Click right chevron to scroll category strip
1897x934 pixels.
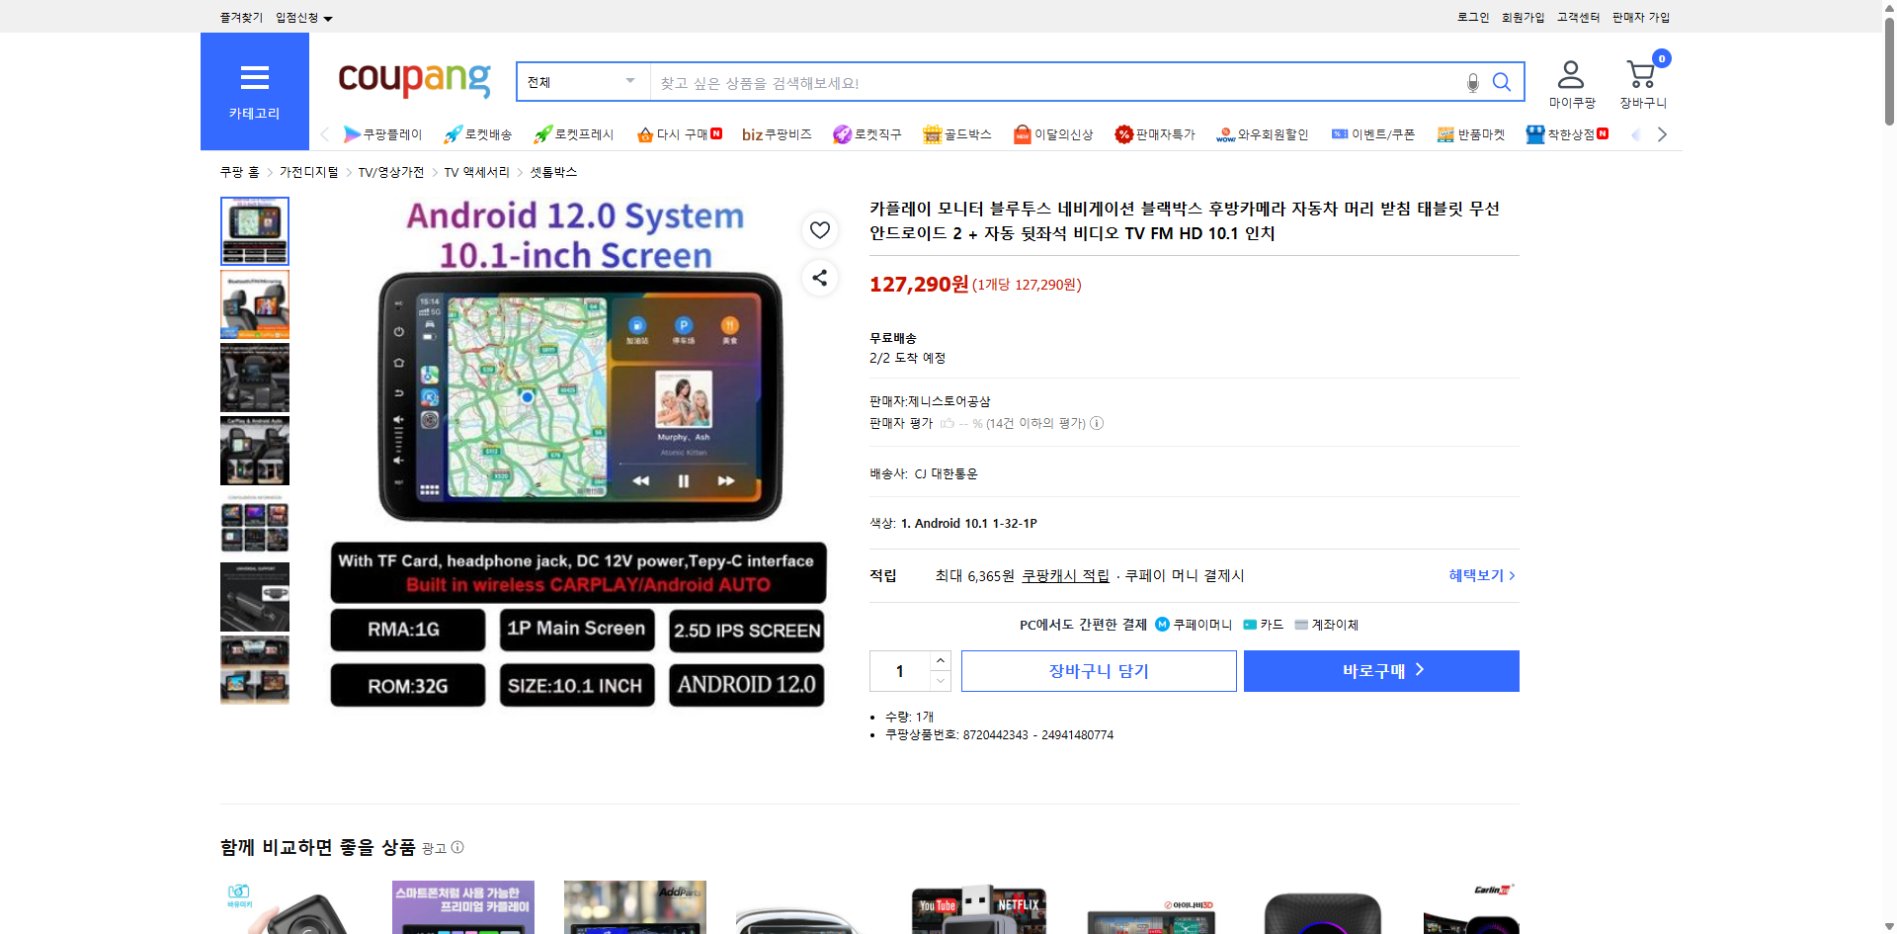(1661, 133)
